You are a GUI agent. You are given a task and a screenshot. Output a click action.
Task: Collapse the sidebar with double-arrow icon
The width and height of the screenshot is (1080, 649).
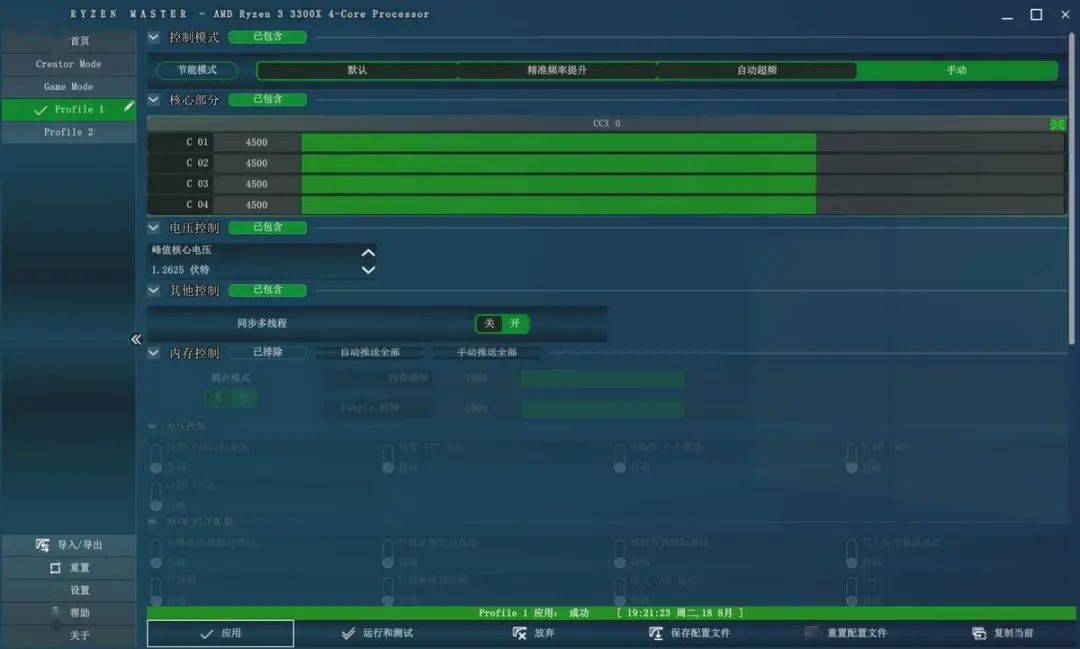(136, 339)
